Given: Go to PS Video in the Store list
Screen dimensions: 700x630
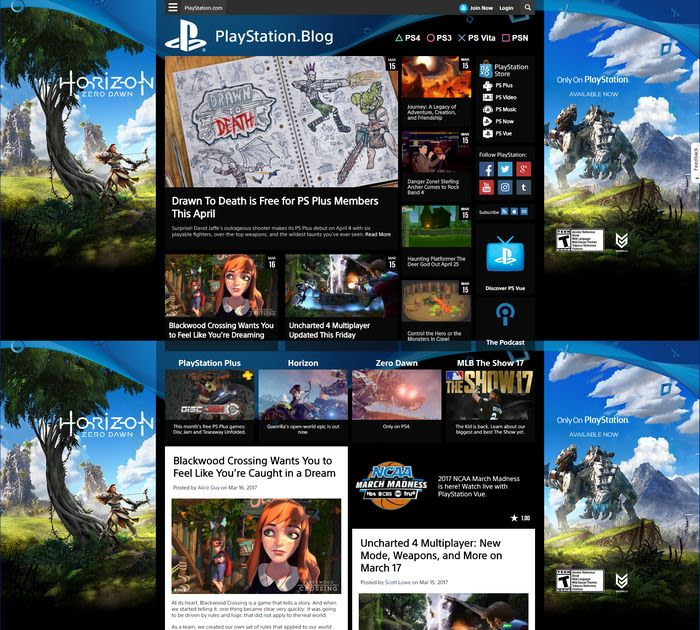Looking at the screenshot, I should pyautogui.click(x=500, y=97).
